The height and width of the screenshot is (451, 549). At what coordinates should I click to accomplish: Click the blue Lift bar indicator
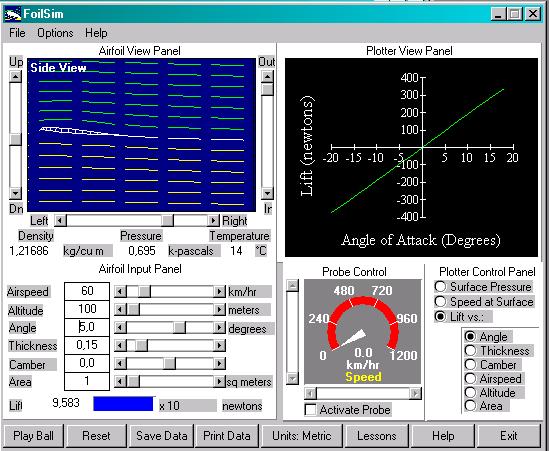click(x=123, y=404)
